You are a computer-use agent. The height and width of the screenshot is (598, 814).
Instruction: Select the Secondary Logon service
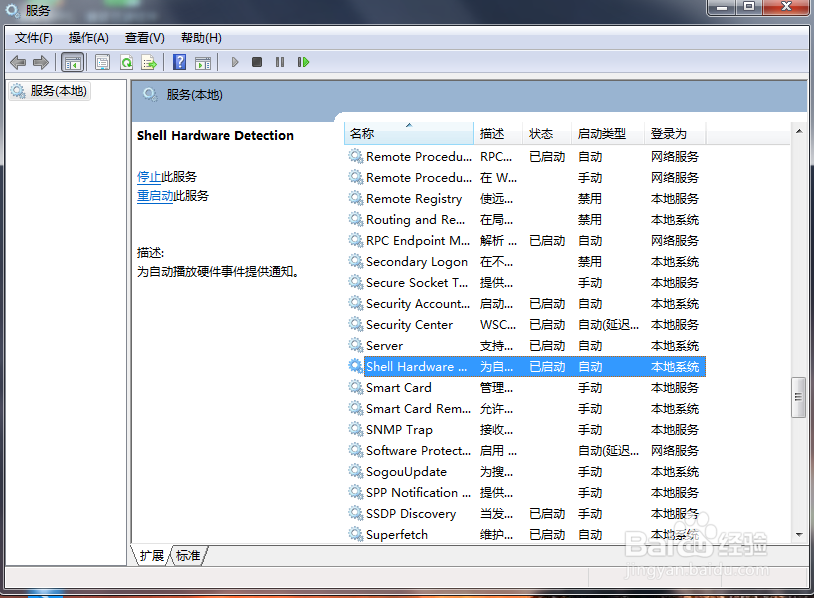(x=525, y=262)
